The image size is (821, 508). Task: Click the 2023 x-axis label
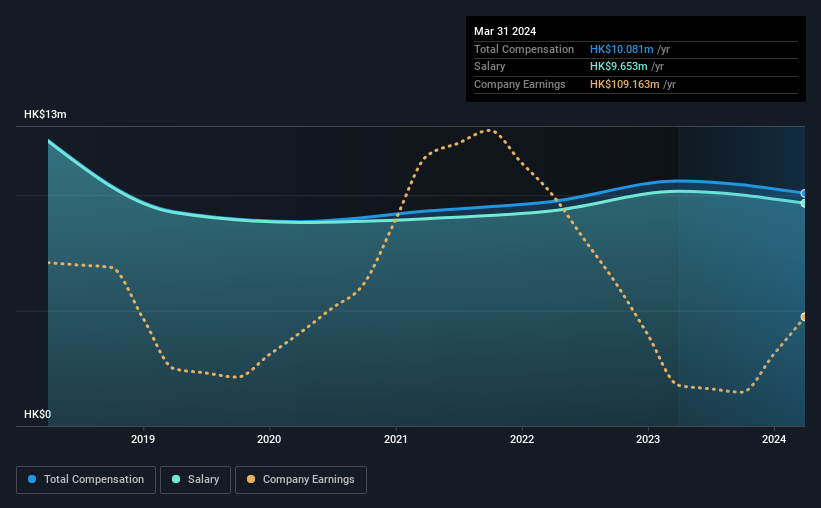tap(648, 439)
